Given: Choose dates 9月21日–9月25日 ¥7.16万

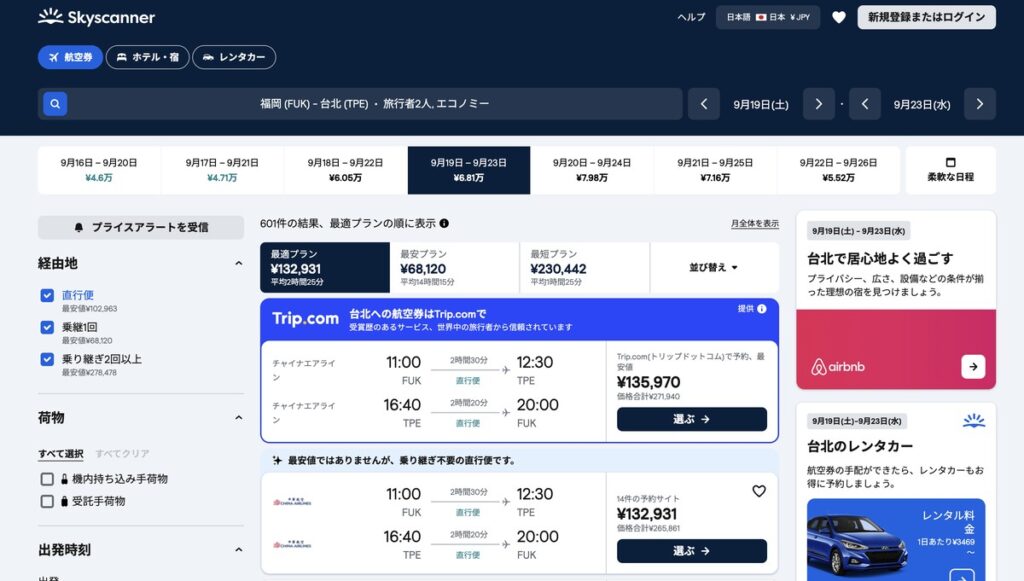Looking at the screenshot, I should [715, 170].
